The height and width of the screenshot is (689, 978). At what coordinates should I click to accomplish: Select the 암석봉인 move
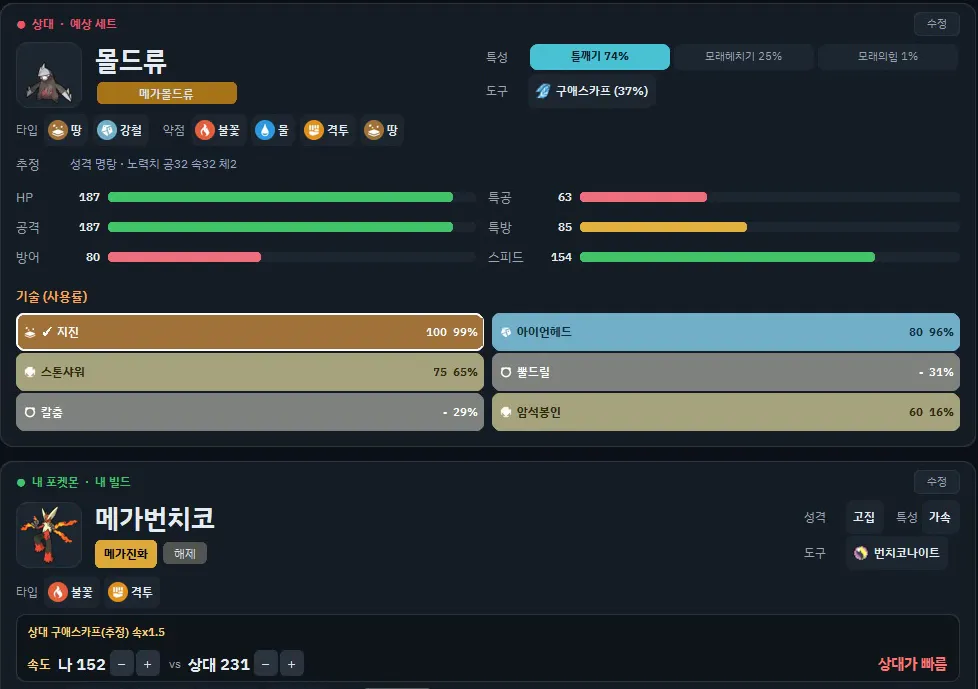click(725, 412)
